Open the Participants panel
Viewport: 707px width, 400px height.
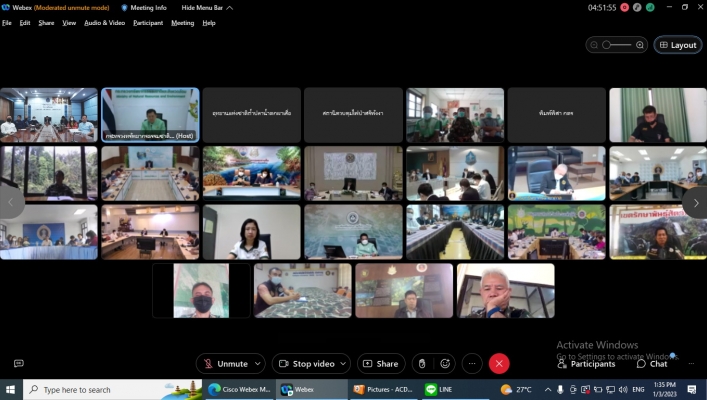pyautogui.click(x=586, y=364)
